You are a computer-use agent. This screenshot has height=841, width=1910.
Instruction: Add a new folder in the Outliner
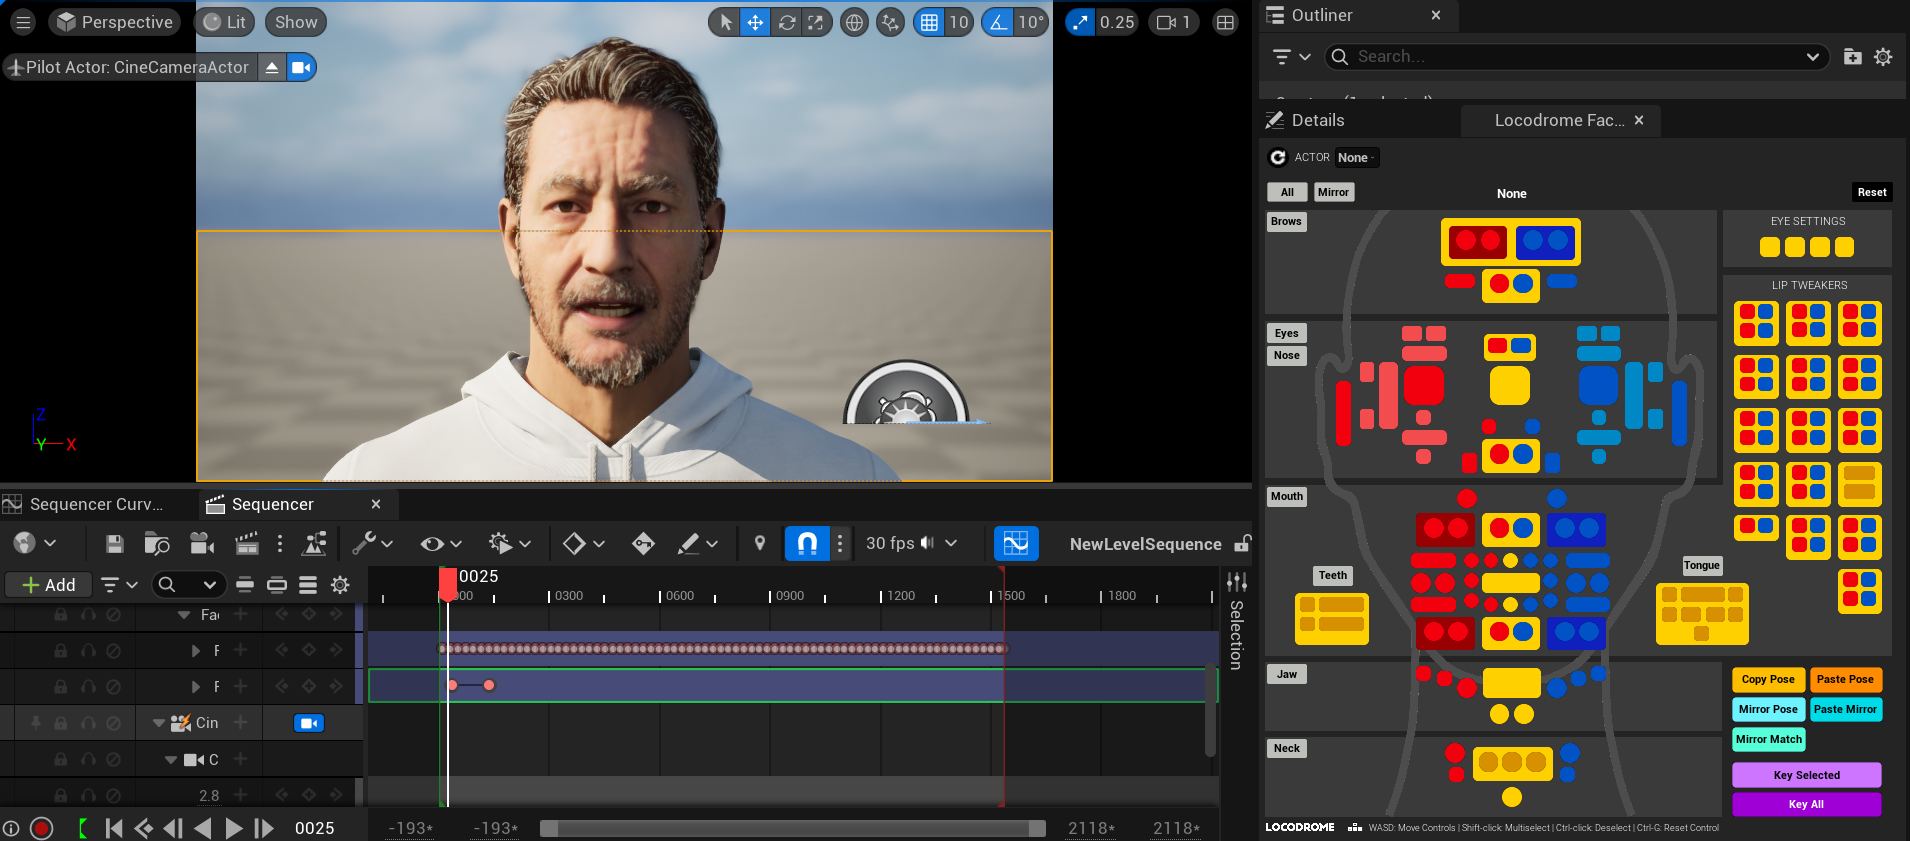1852,57
